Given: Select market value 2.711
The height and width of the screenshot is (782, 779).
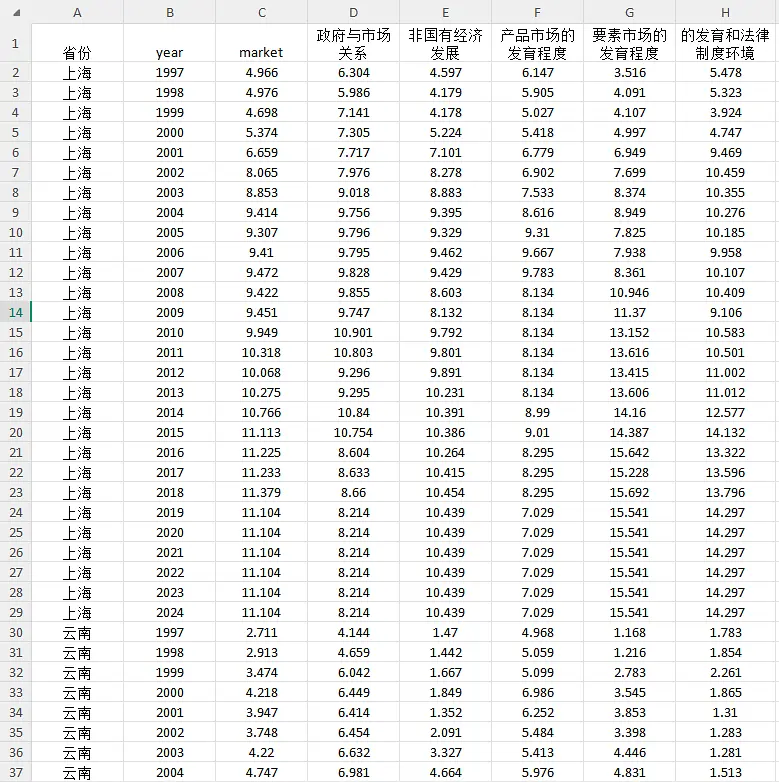Looking at the screenshot, I should pos(261,632).
